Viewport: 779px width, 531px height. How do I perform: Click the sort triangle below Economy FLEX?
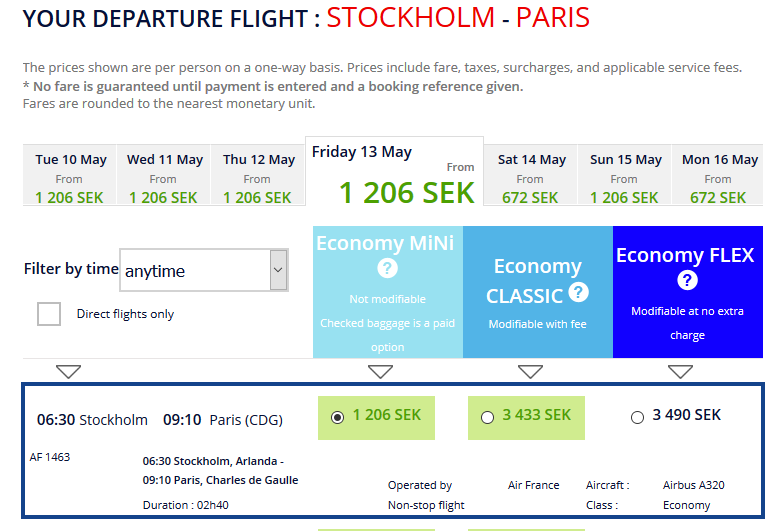[x=680, y=372]
